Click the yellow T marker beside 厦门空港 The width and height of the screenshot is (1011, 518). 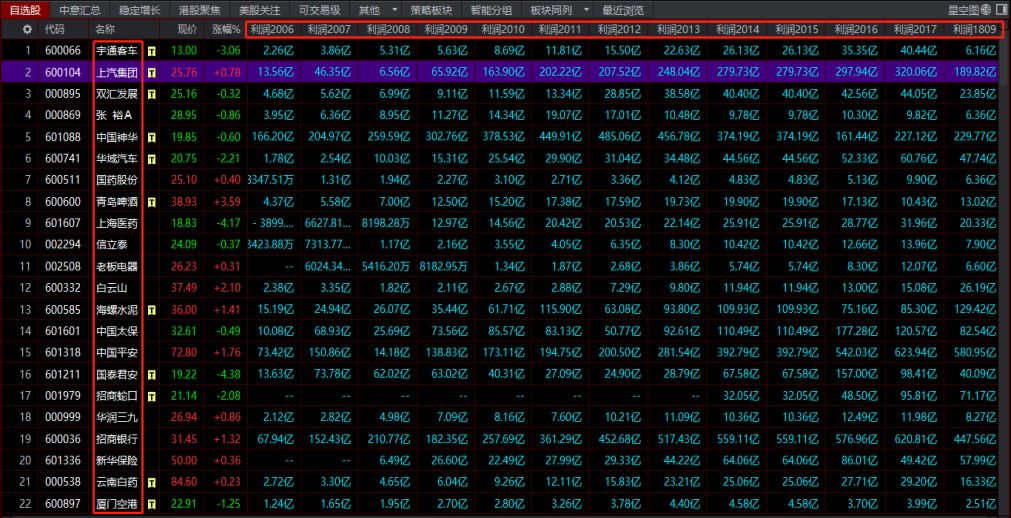coord(152,504)
